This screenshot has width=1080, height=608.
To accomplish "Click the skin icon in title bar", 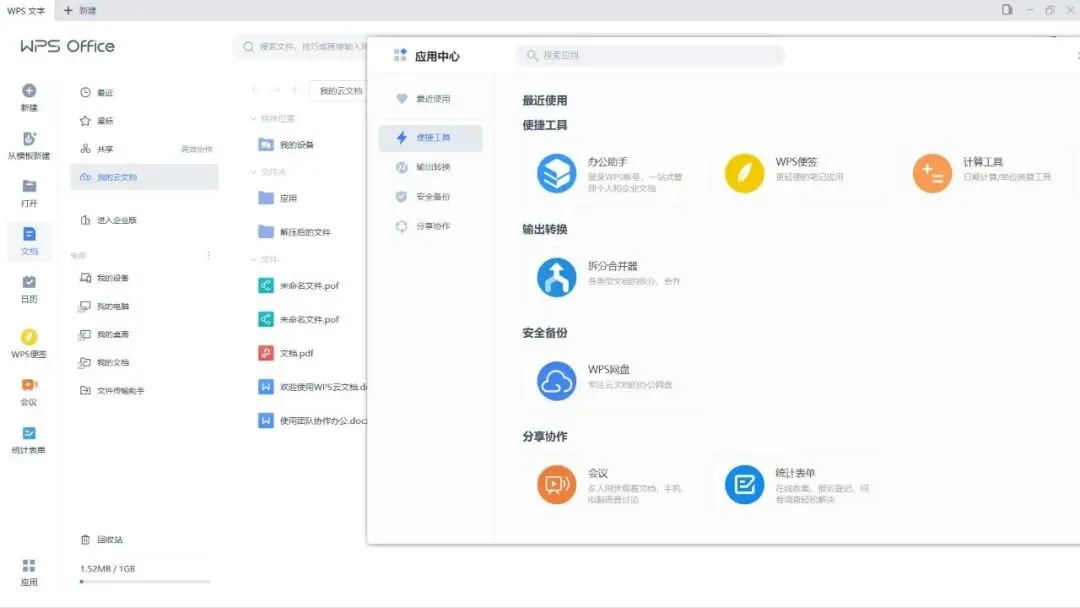I will [1007, 10].
